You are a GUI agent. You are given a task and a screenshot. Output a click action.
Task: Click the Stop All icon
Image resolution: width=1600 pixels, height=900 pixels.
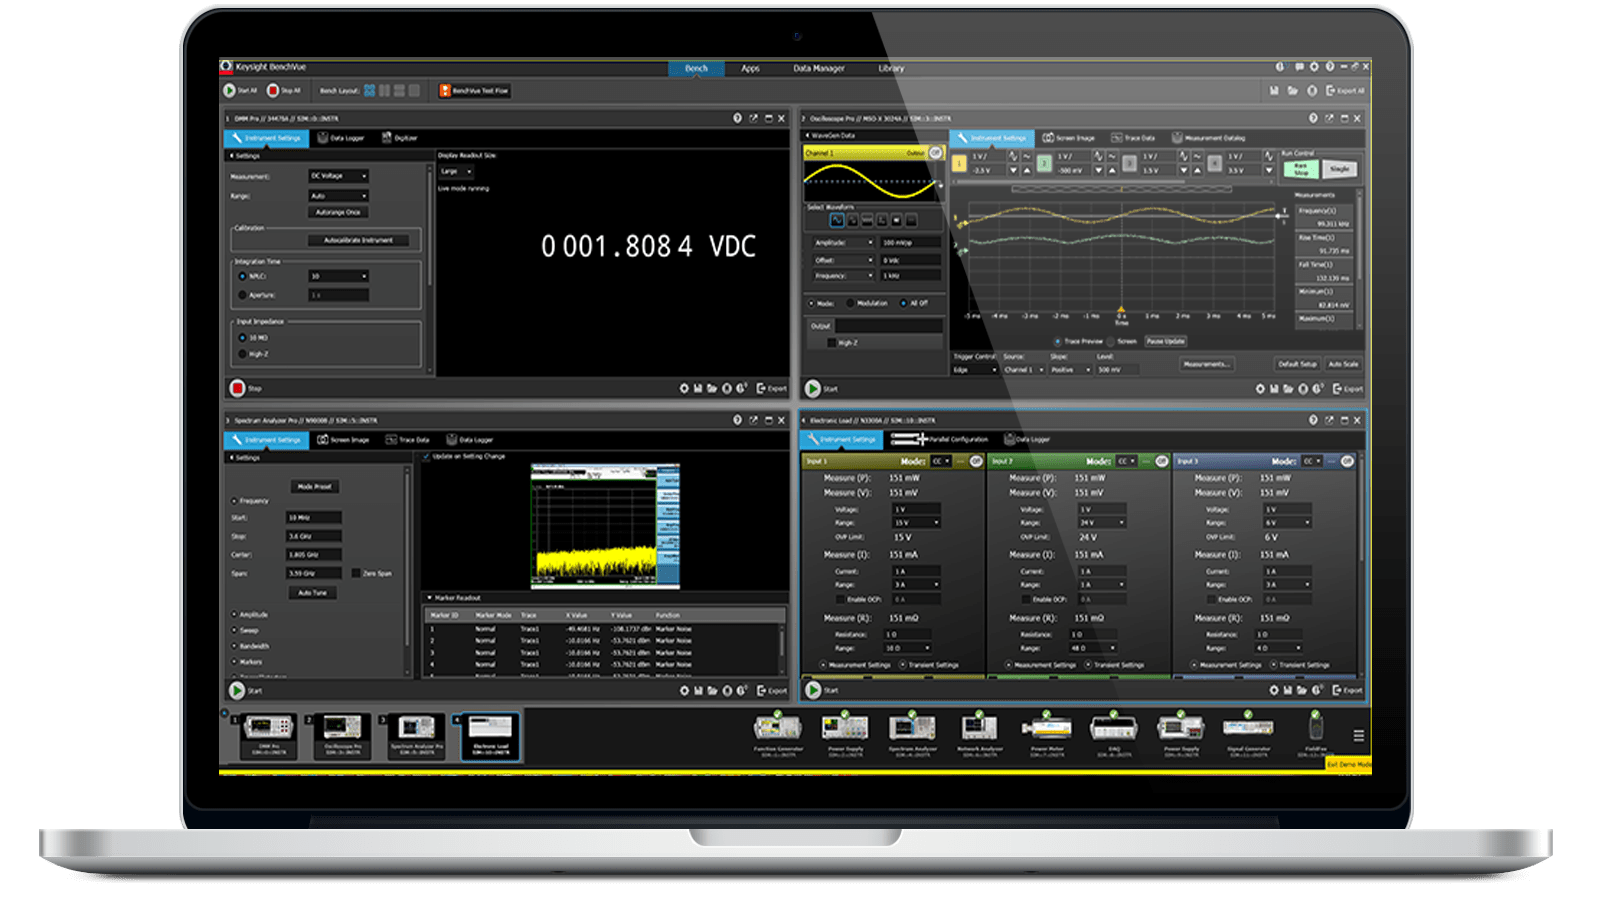272,90
